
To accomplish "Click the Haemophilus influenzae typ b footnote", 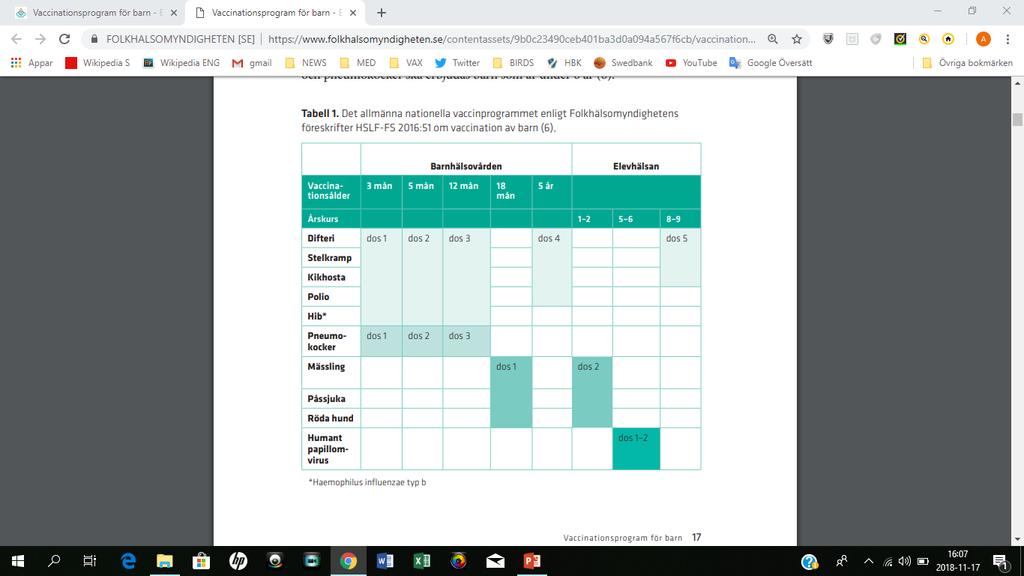I will coord(368,482).
